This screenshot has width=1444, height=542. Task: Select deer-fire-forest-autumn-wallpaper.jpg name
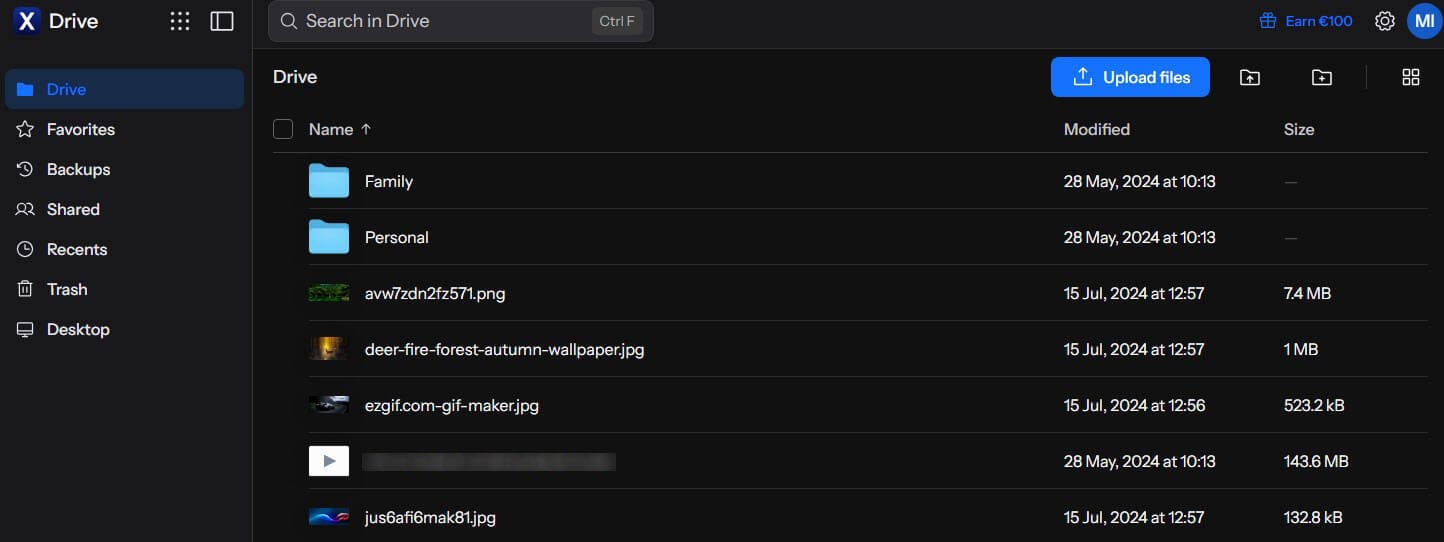[505, 349]
